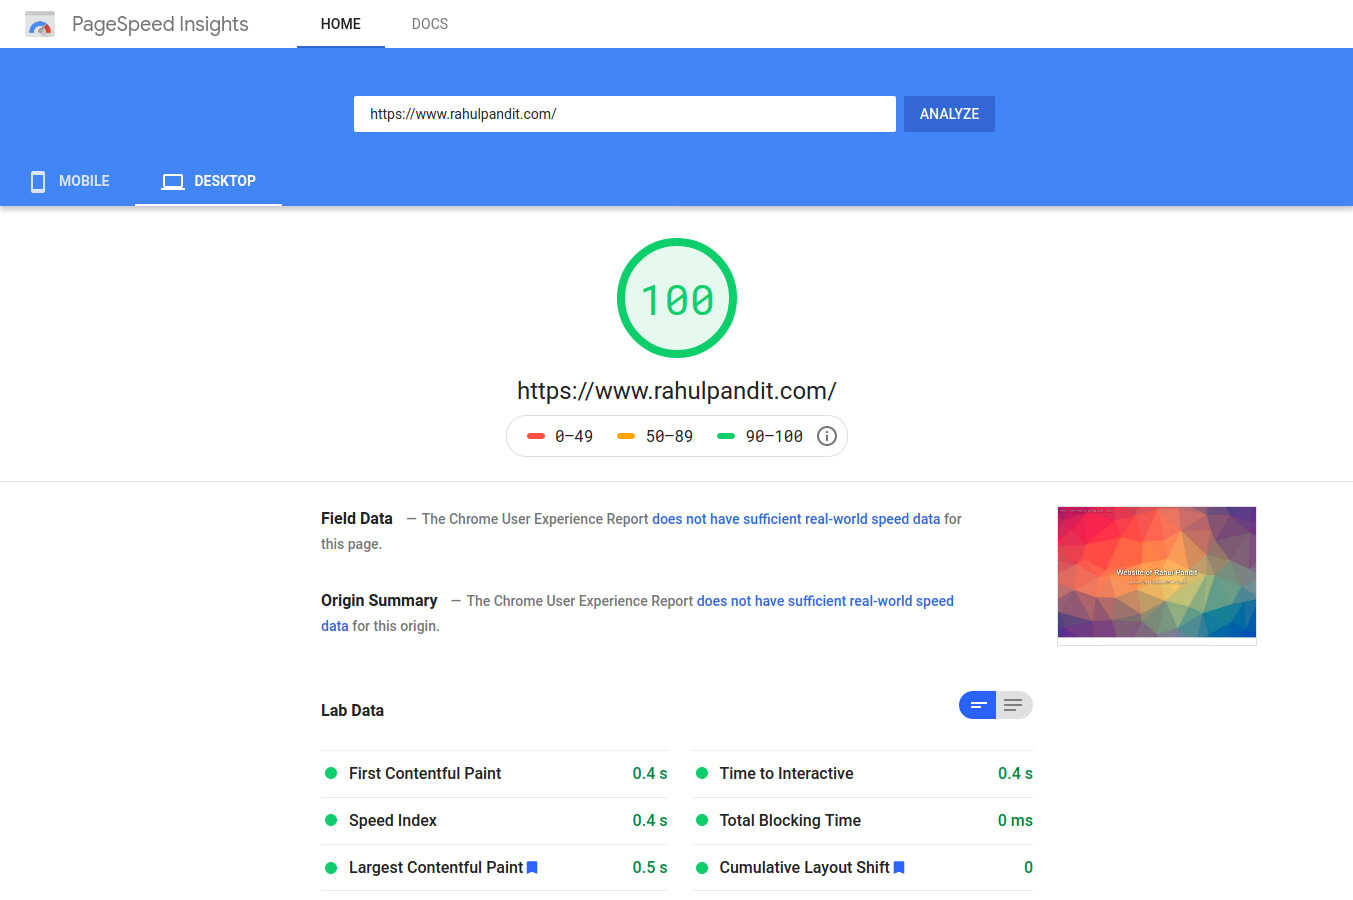
Task: Click the PageSpeed Insights logo icon
Action: point(39,23)
